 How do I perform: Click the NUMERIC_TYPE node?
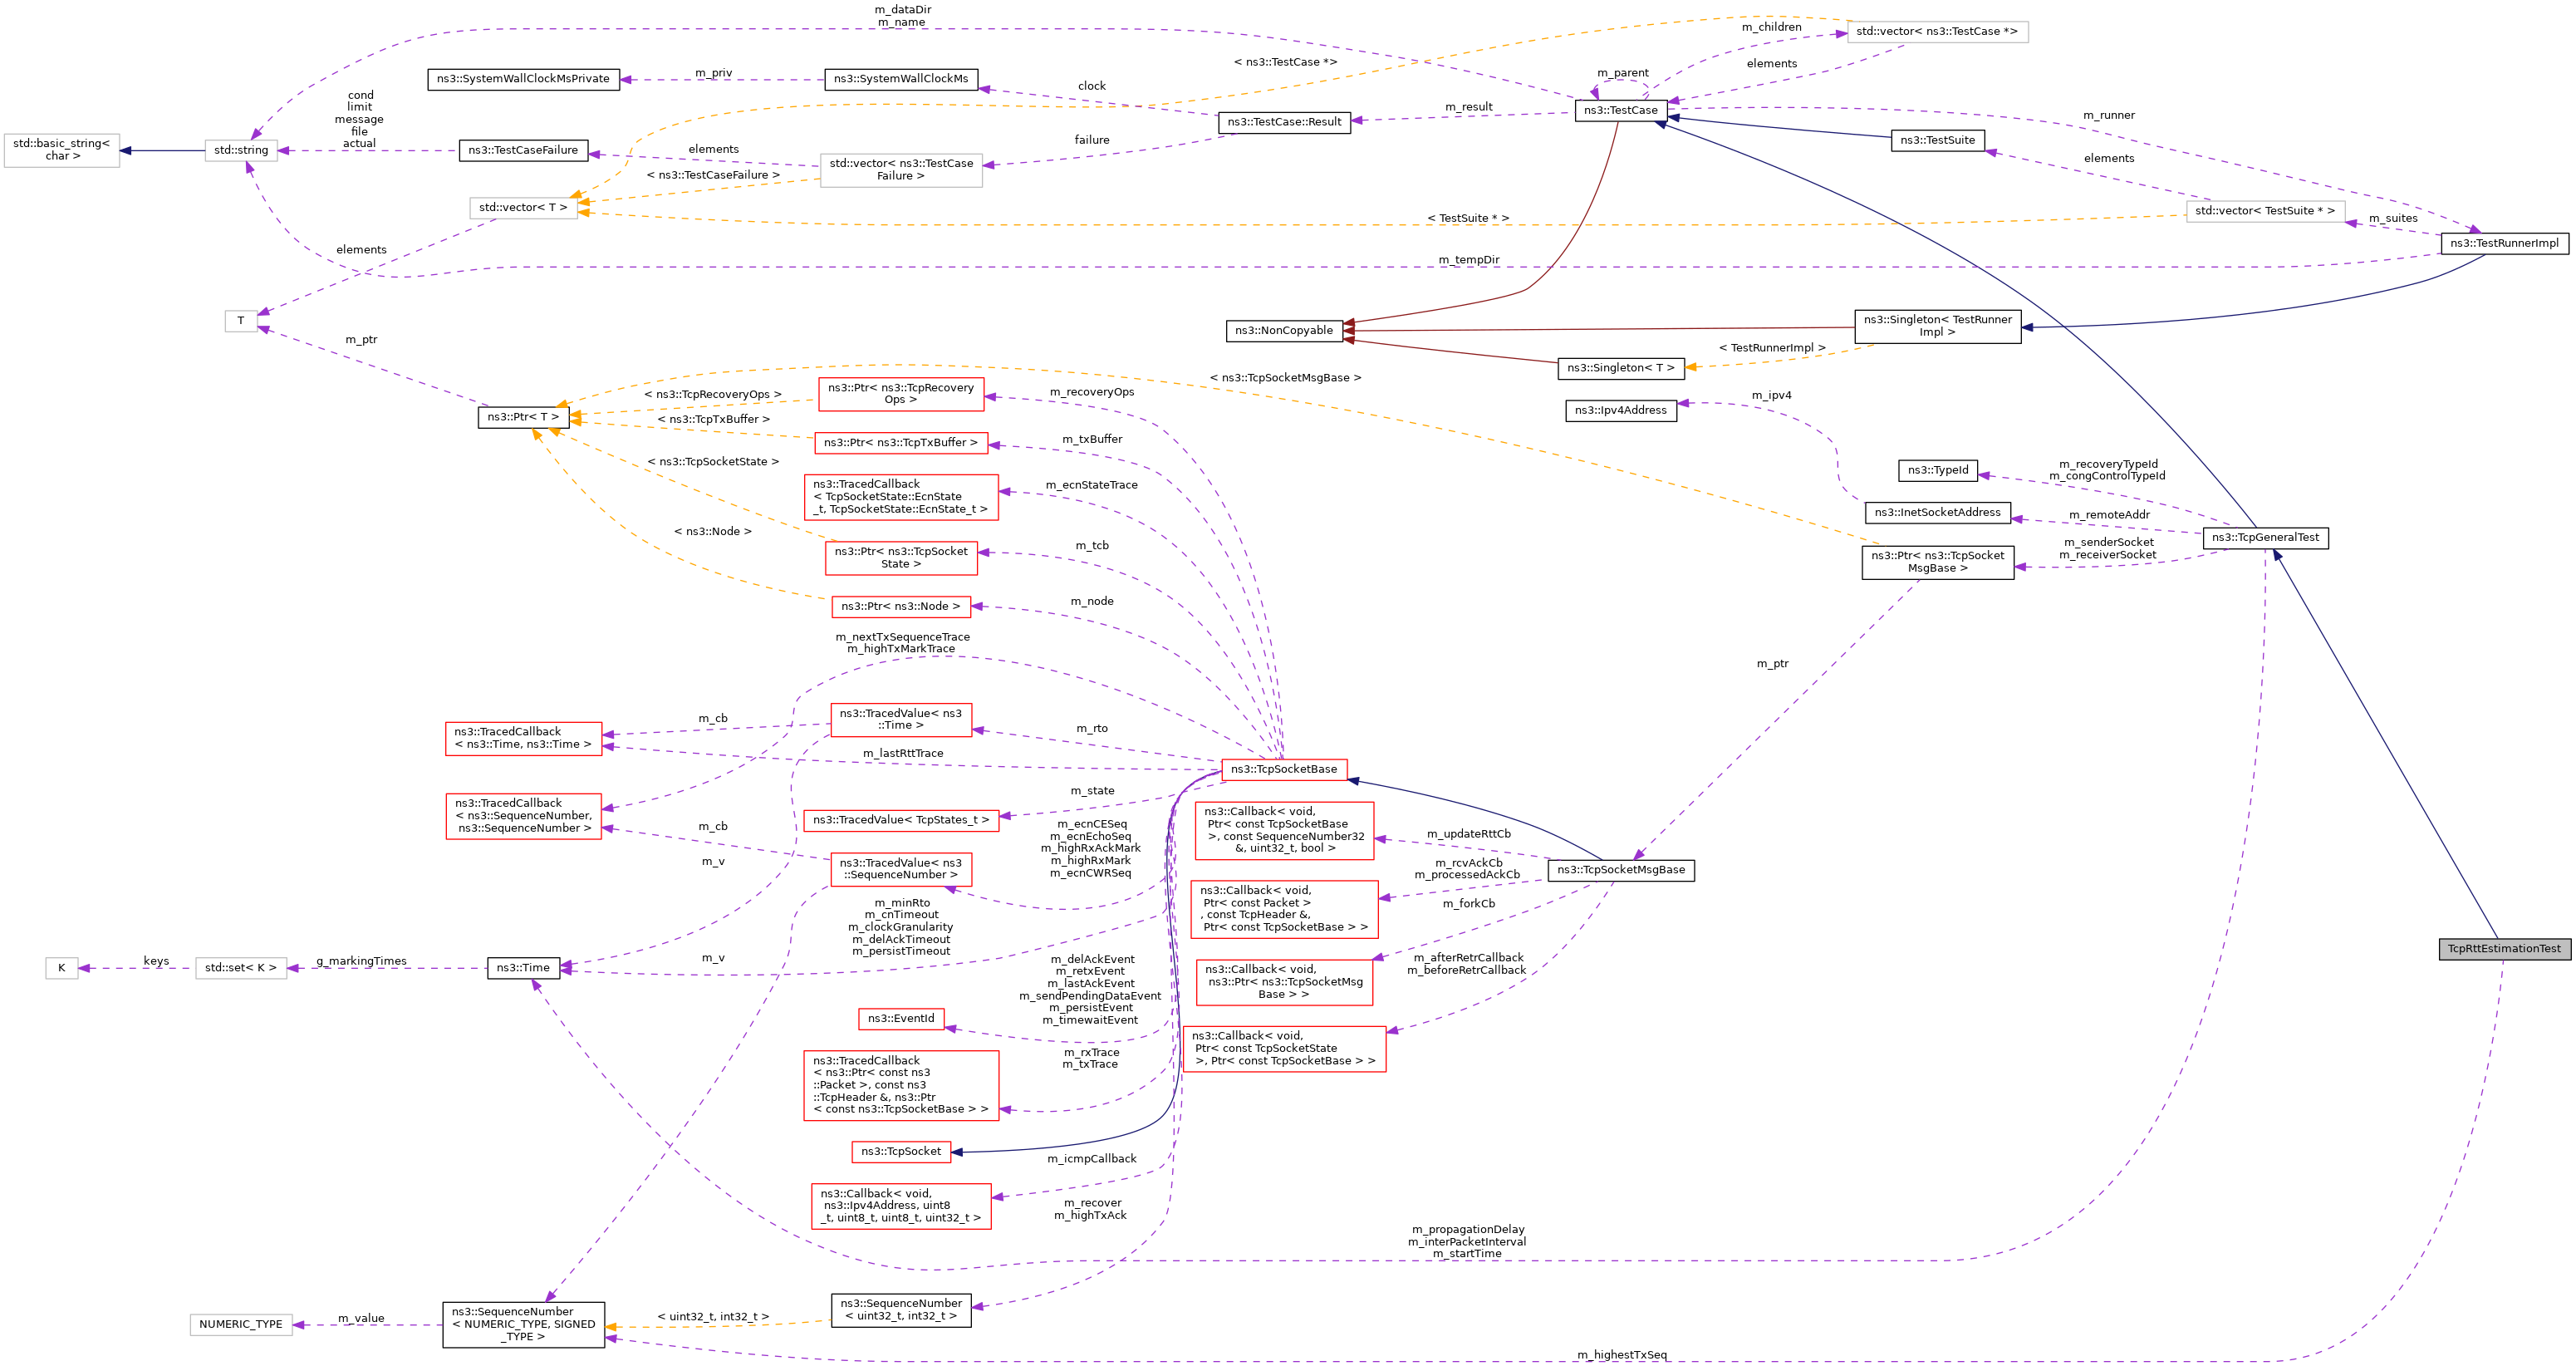click(241, 1325)
